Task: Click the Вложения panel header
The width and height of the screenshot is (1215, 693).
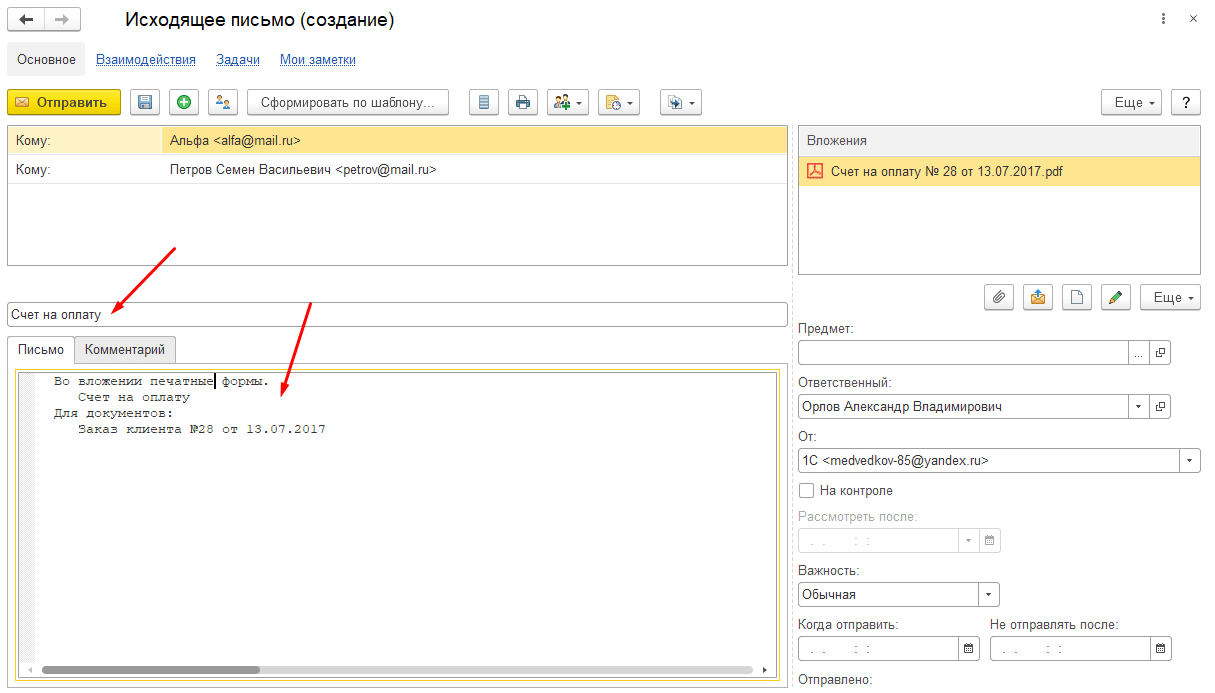Action: tap(999, 141)
